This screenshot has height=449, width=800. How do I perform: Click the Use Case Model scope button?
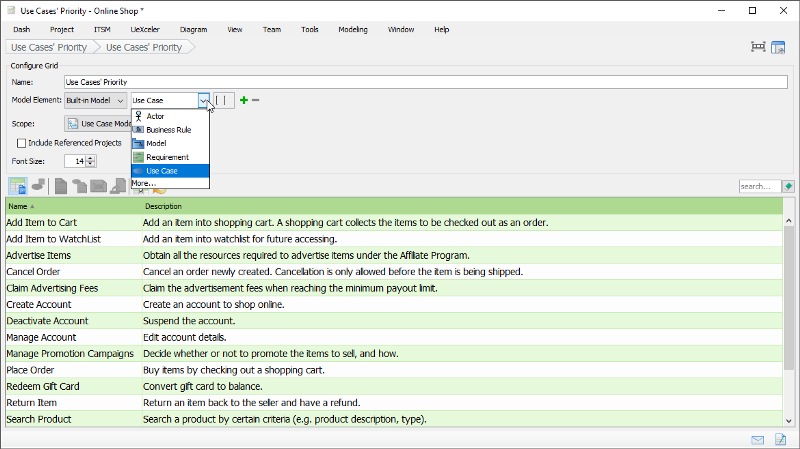98,124
